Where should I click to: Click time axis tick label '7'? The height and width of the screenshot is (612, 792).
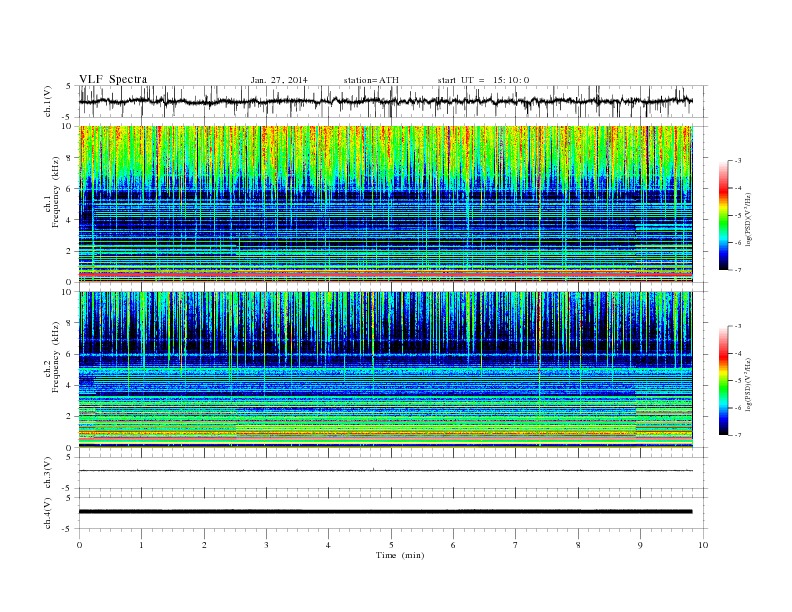click(x=516, y=545)
